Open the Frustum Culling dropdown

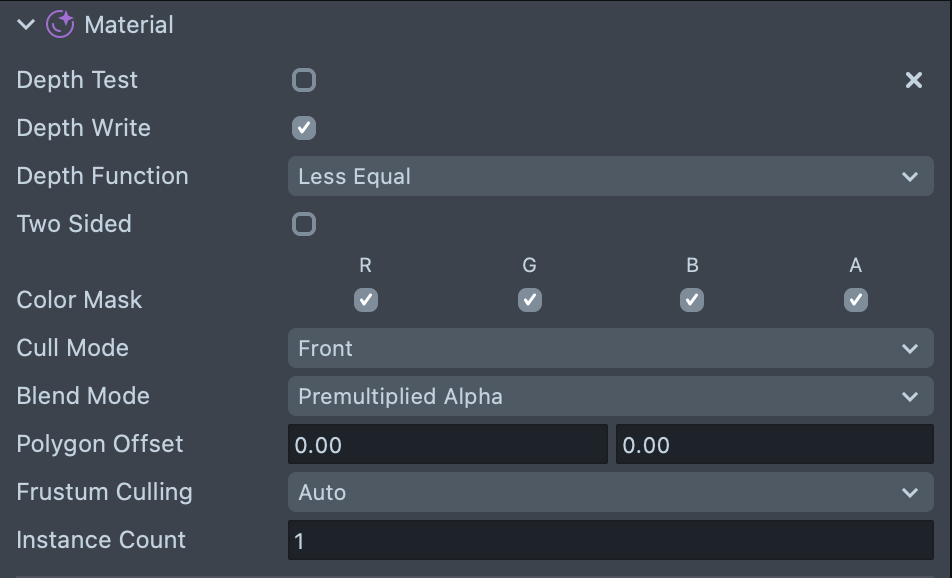coord(610,493)
